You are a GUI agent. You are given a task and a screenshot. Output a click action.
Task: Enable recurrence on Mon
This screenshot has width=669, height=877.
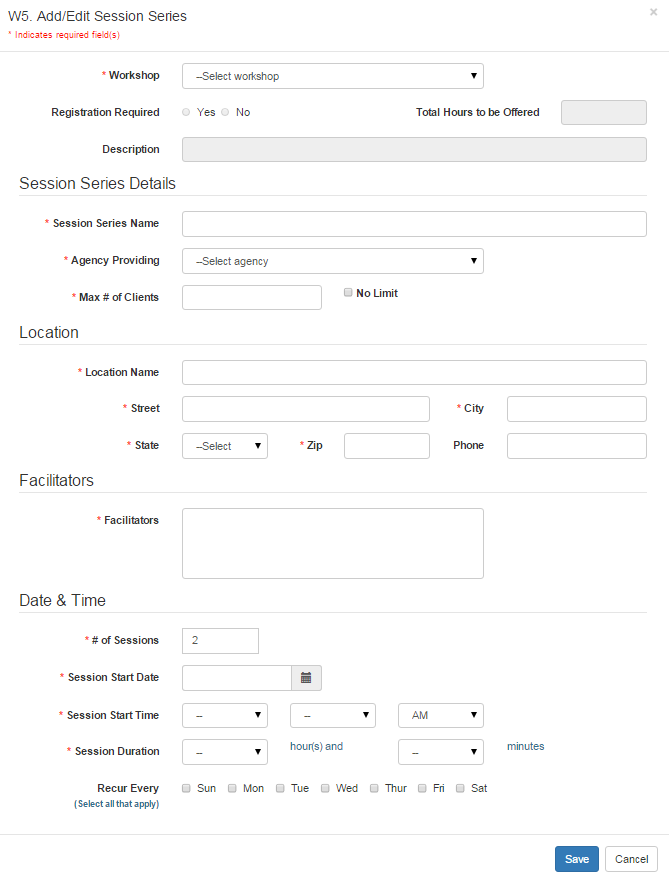(232, 788)
